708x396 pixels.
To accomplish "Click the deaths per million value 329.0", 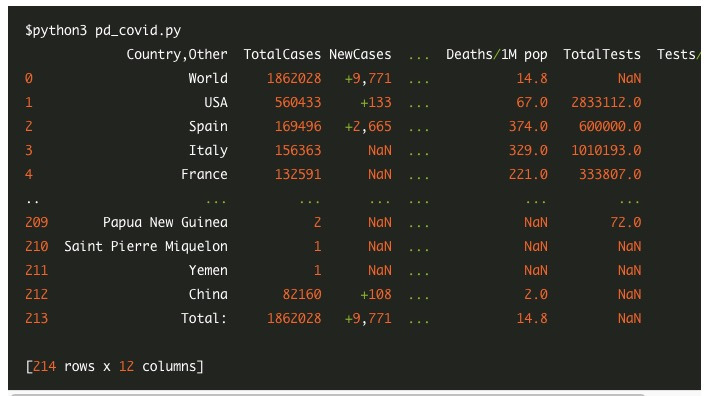I will (x=528, y=150).
